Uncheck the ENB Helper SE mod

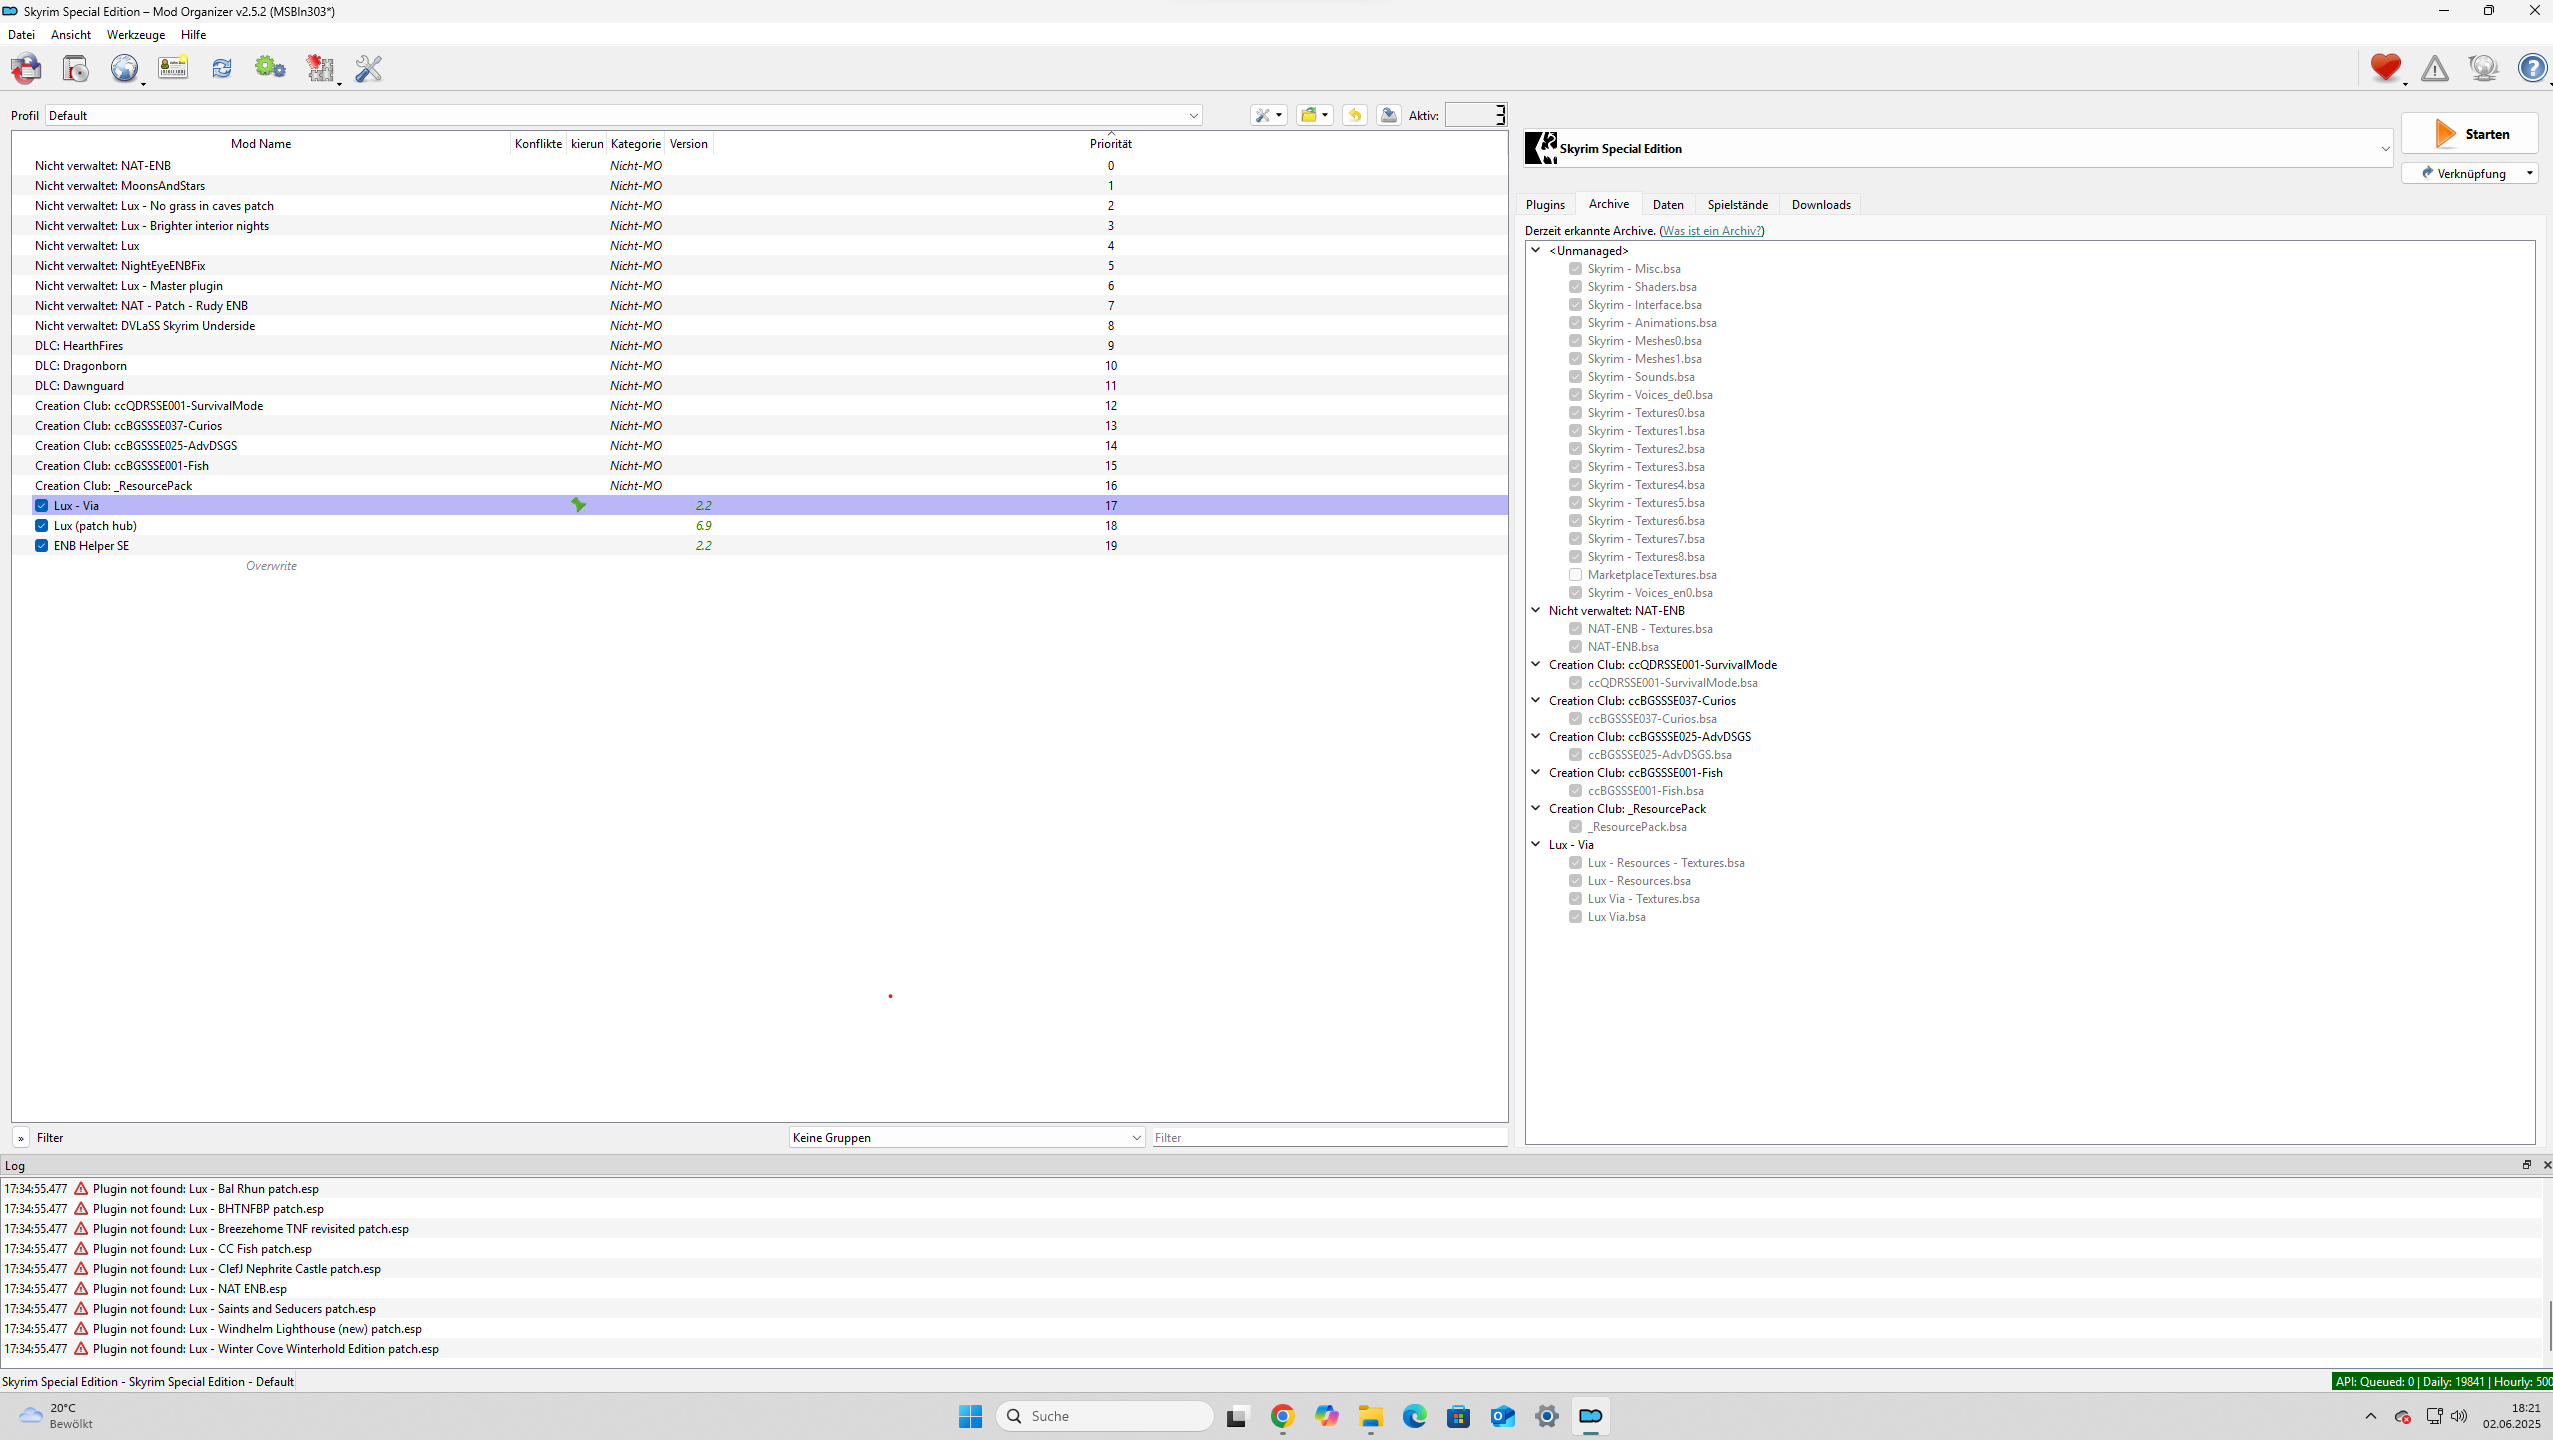coord(41,546)
